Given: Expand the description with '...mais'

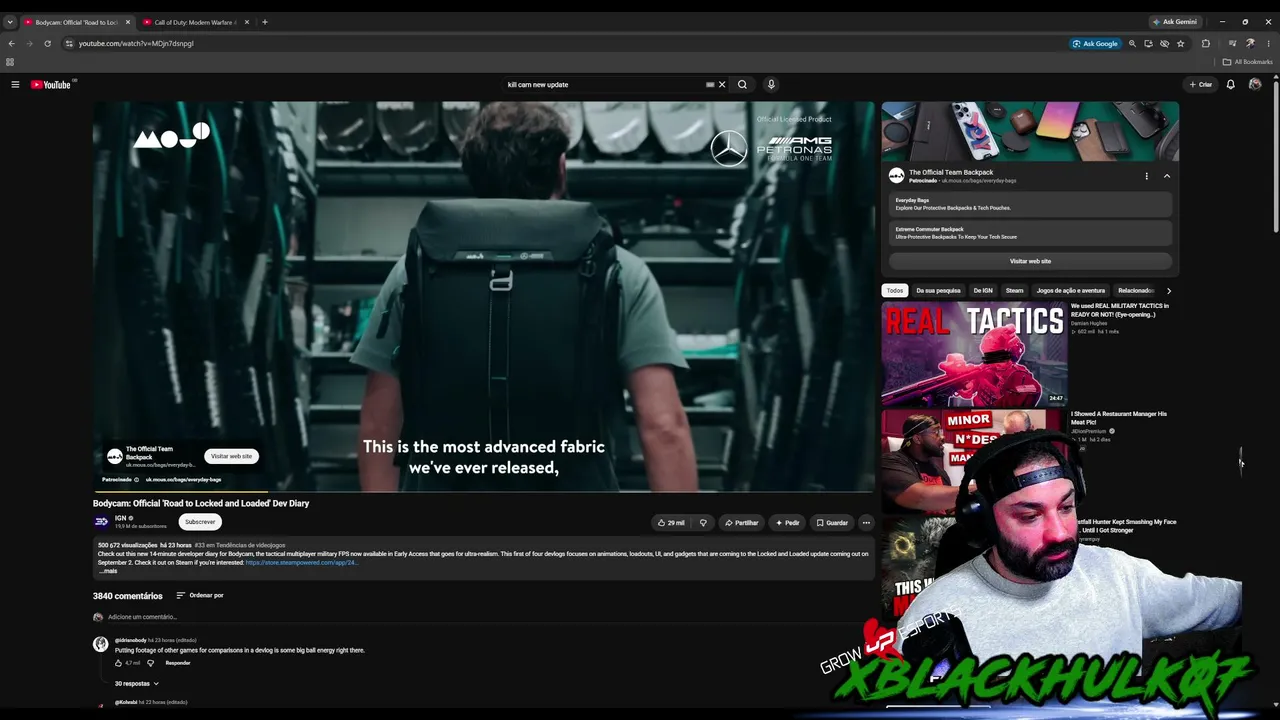Looking at the screenshot, I should click(108, 571).
